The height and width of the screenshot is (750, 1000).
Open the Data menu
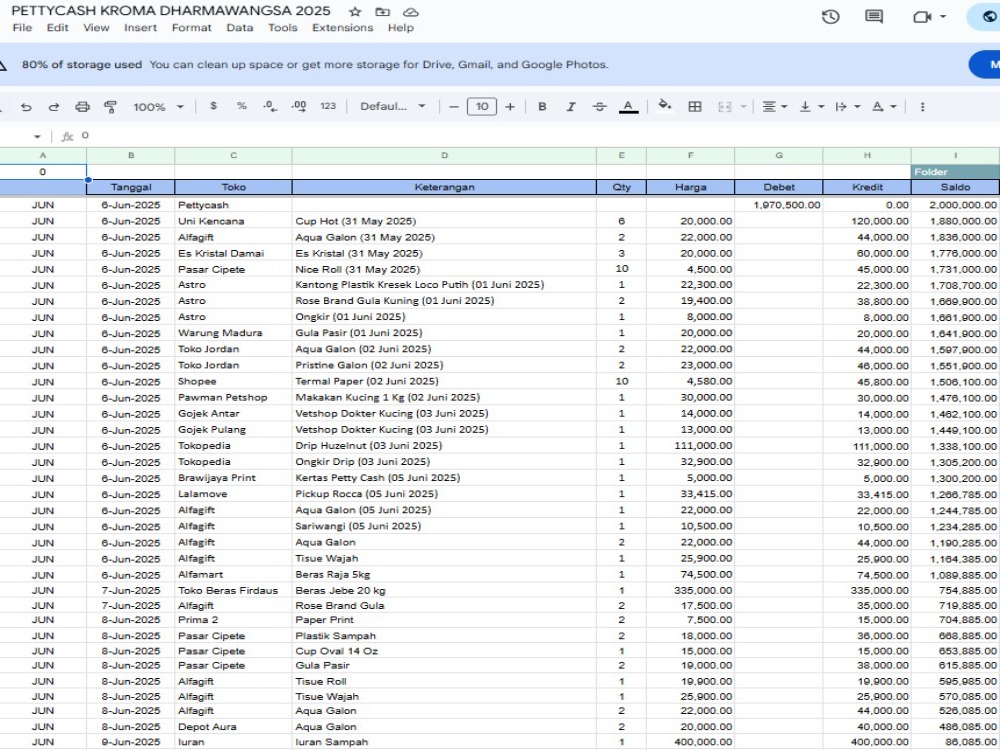(240, 27)
